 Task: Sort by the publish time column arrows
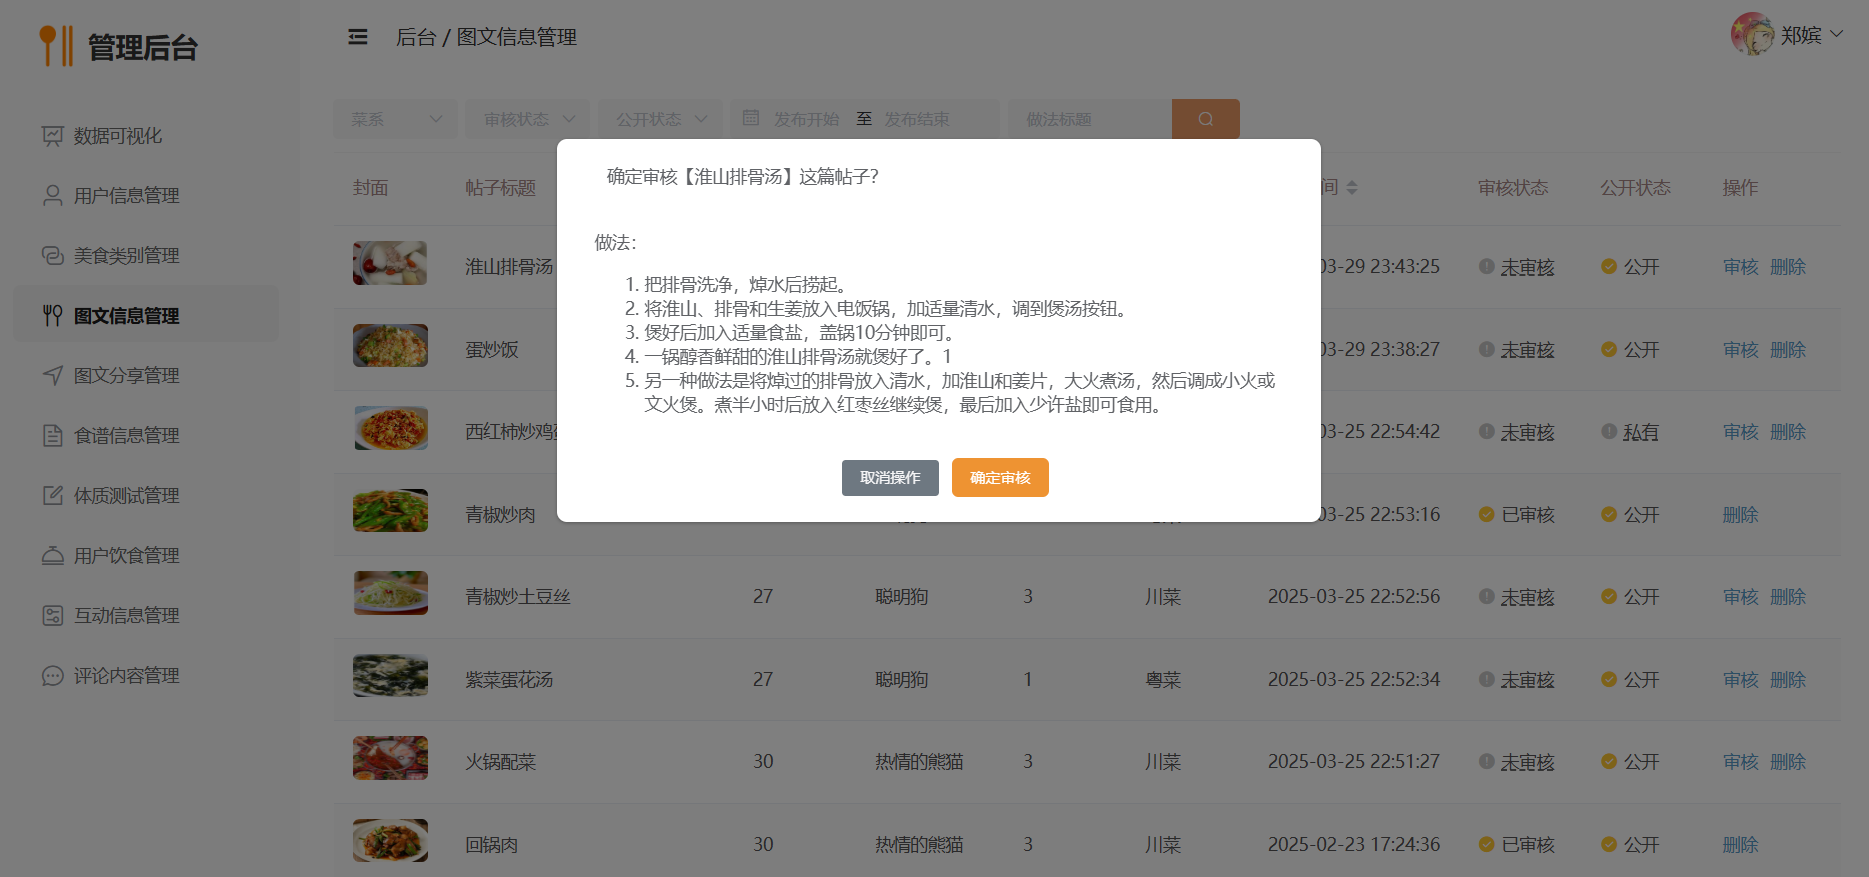click(x=1352, y=188)
